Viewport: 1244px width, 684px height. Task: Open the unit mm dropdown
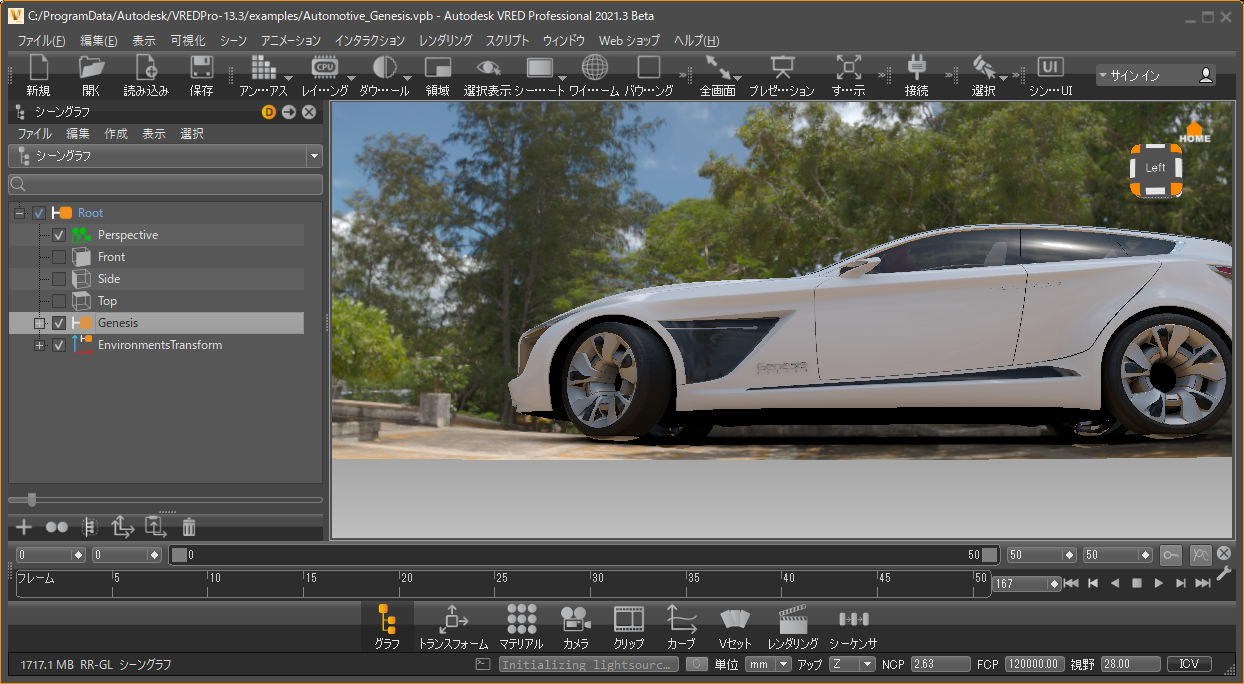click(768, 664)
